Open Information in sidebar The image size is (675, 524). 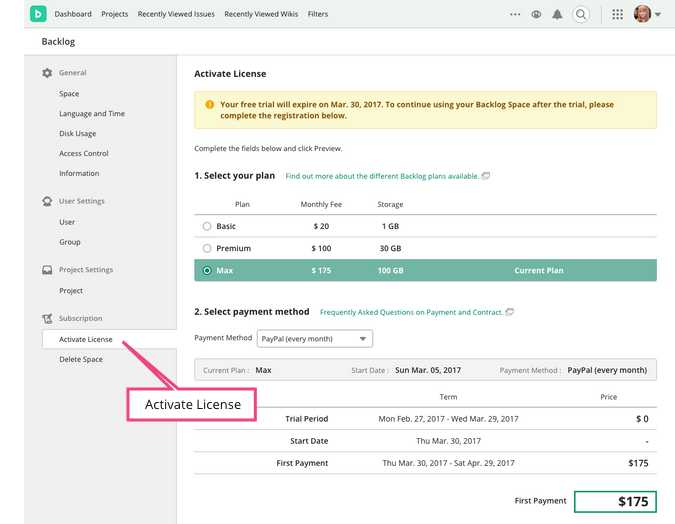(x=79, y=173)
